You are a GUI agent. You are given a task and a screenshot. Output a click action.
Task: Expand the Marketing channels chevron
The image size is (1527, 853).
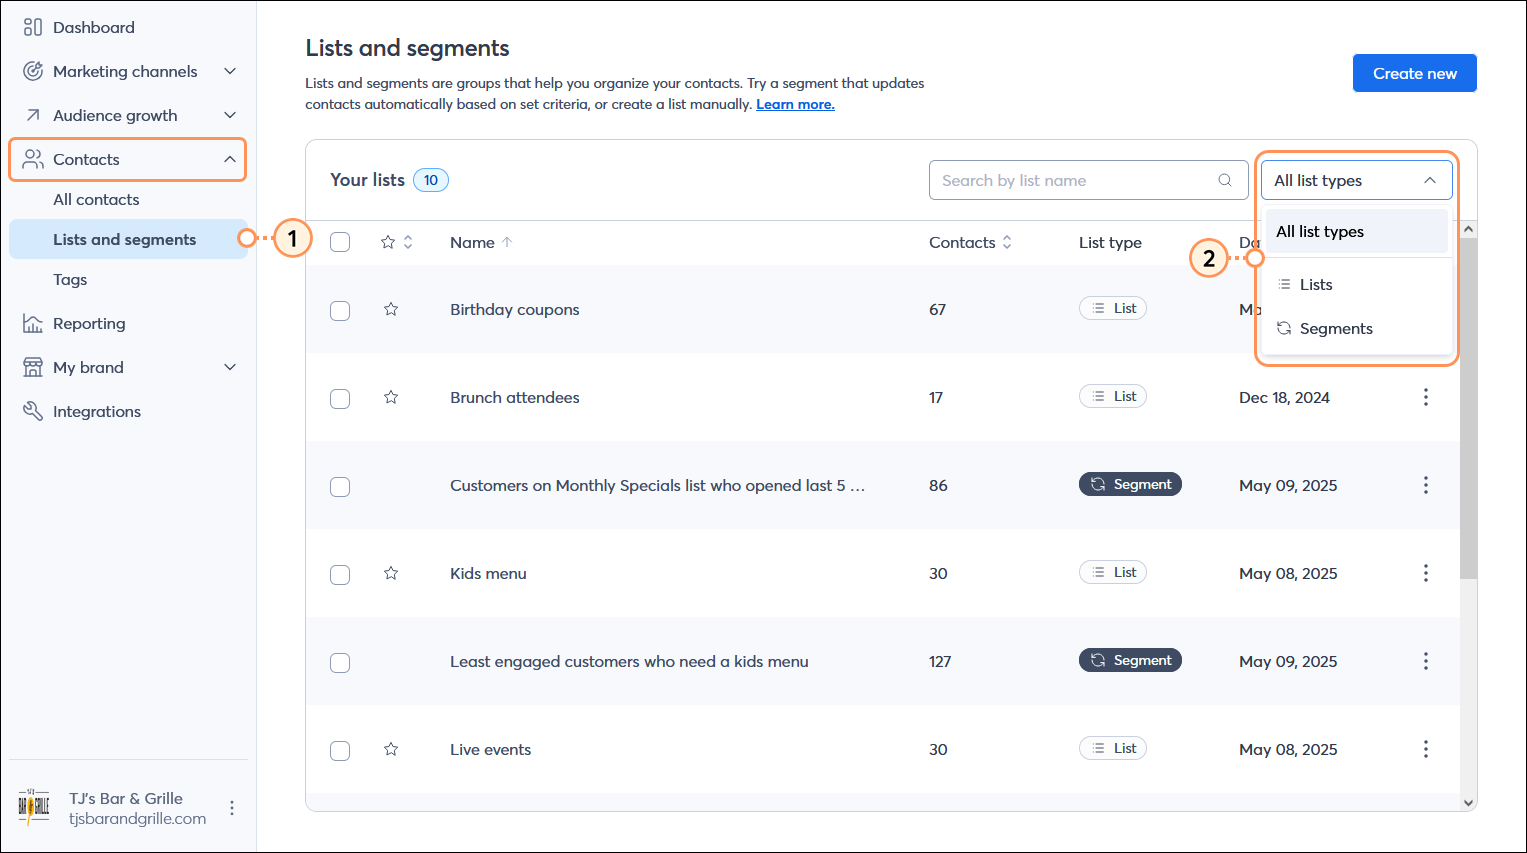click(x=230, y=71)
